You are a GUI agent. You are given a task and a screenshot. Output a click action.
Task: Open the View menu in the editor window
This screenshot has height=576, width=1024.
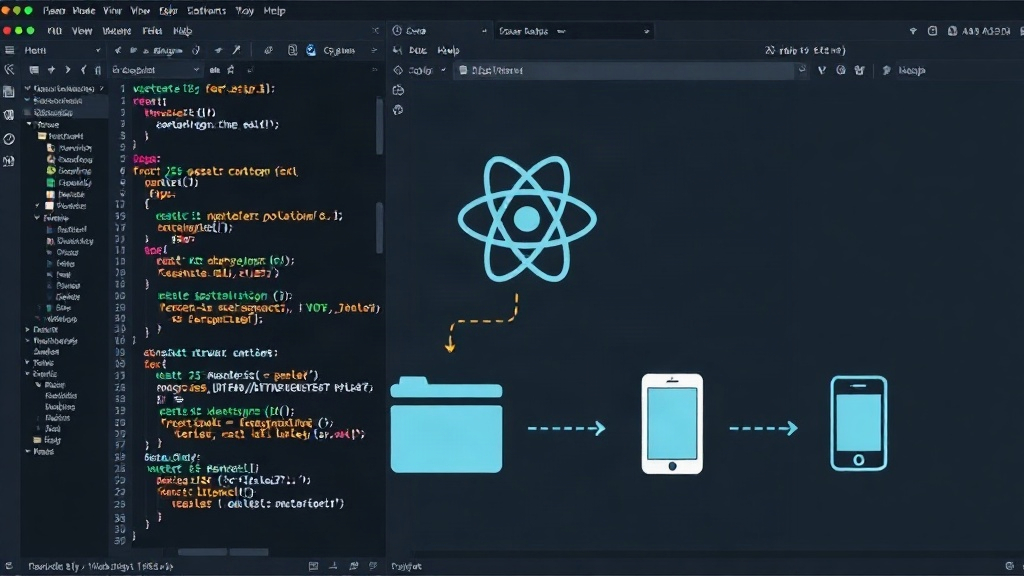(x=82, y=31)
